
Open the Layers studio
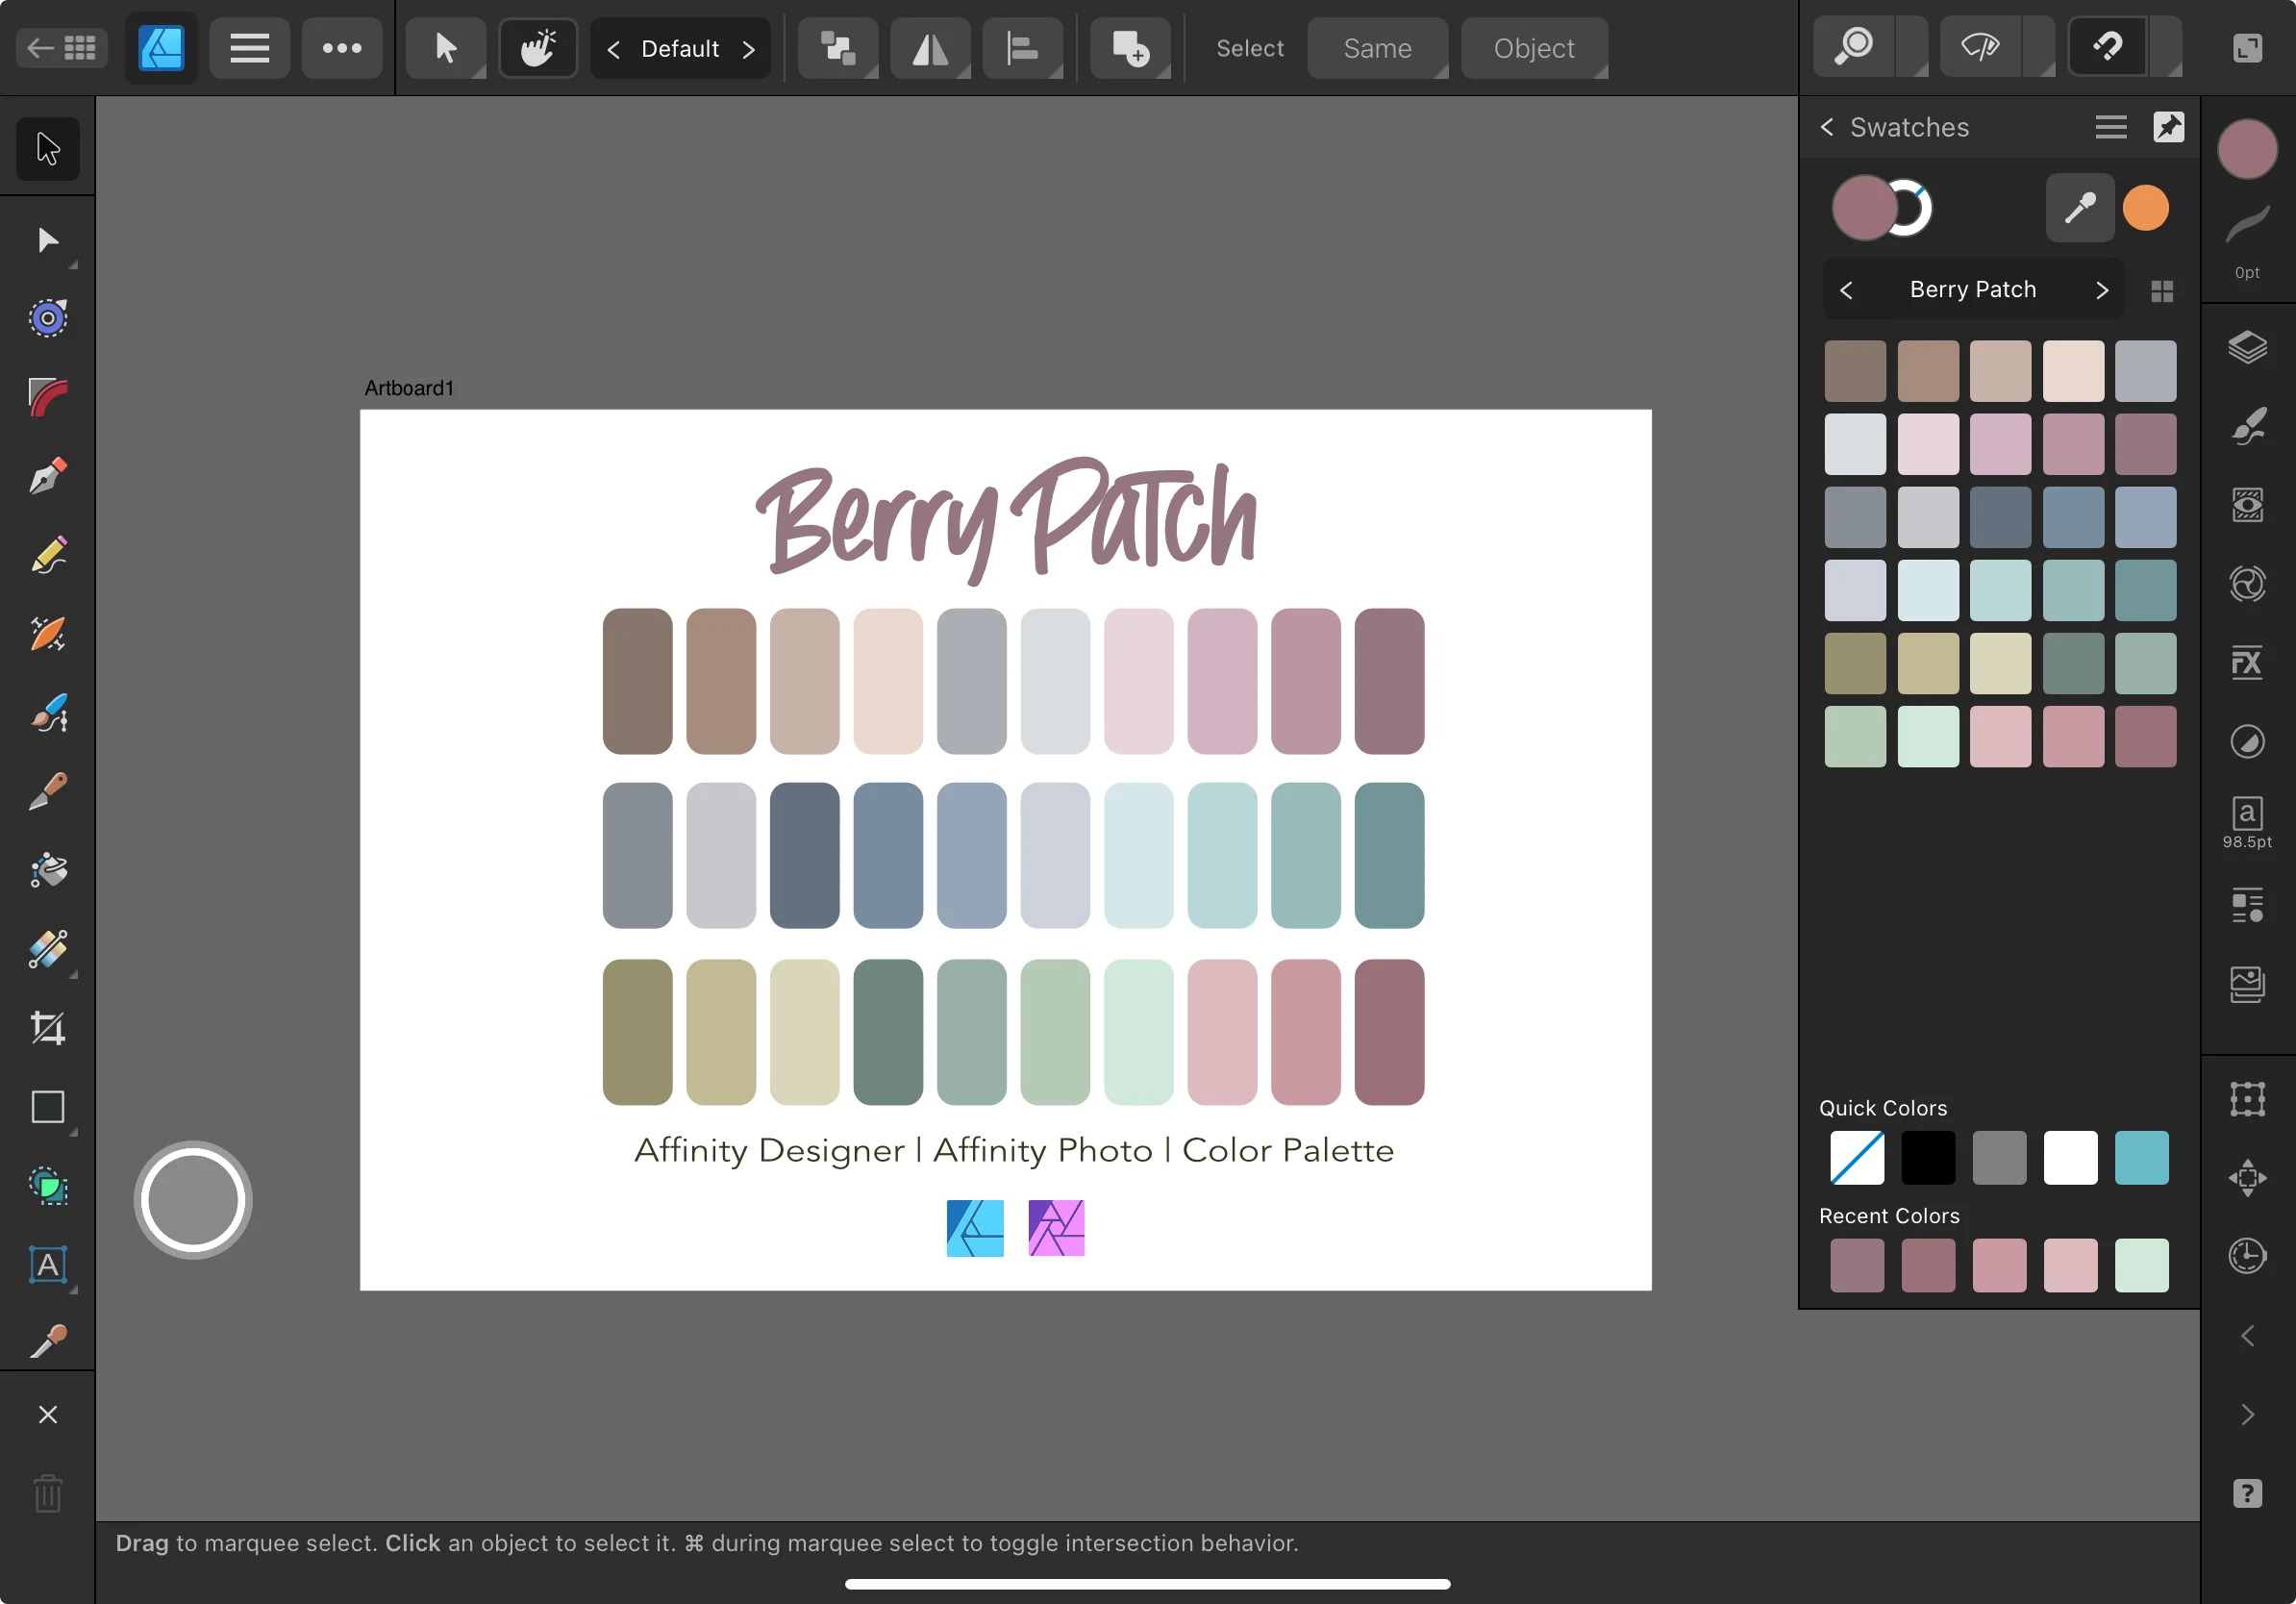[x=2247, y=347]
